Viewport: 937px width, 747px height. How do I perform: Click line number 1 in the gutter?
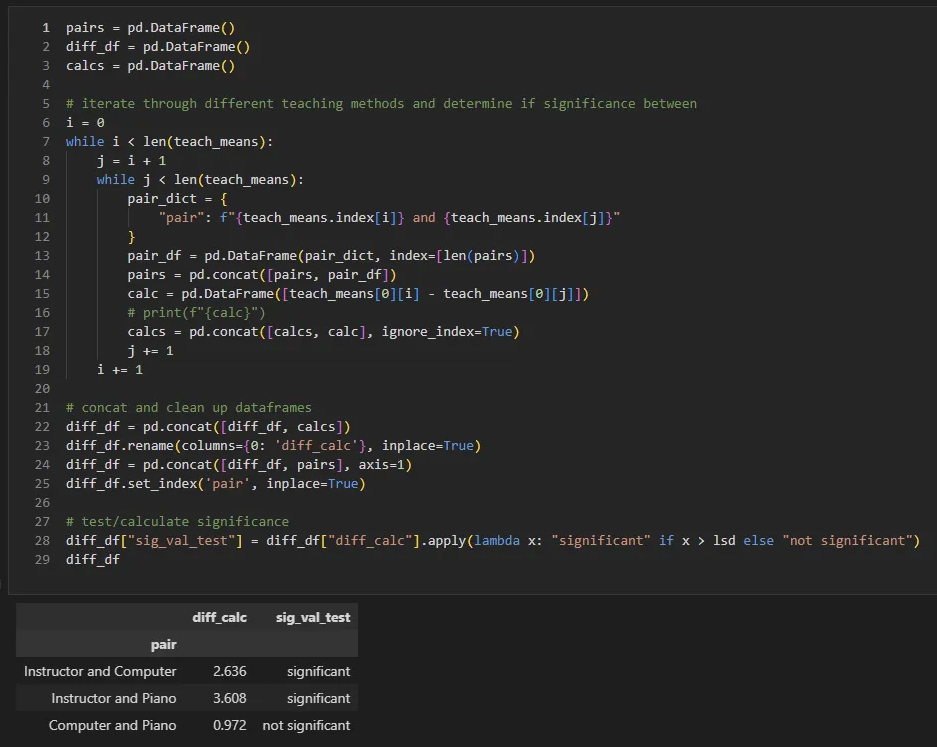45,28
